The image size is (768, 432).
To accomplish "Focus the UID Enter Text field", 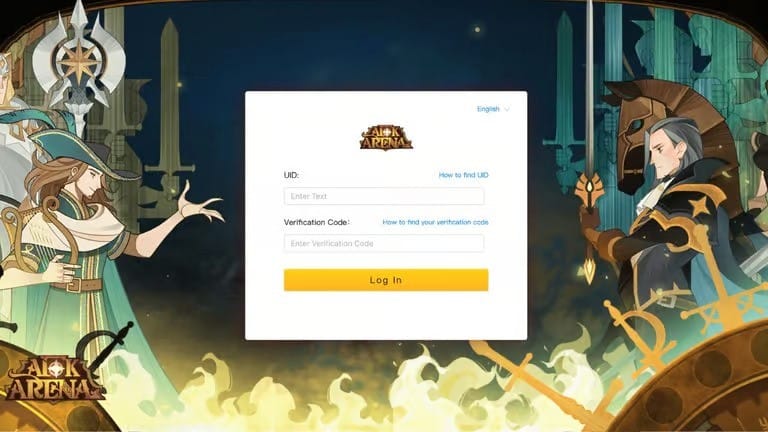I will coord(384,196).
